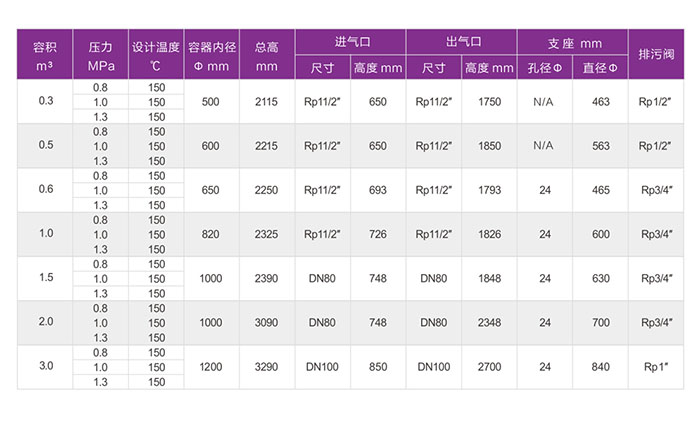
Task: Click DN100 under the 出气口 size column
Action: (x=433, y=367)
